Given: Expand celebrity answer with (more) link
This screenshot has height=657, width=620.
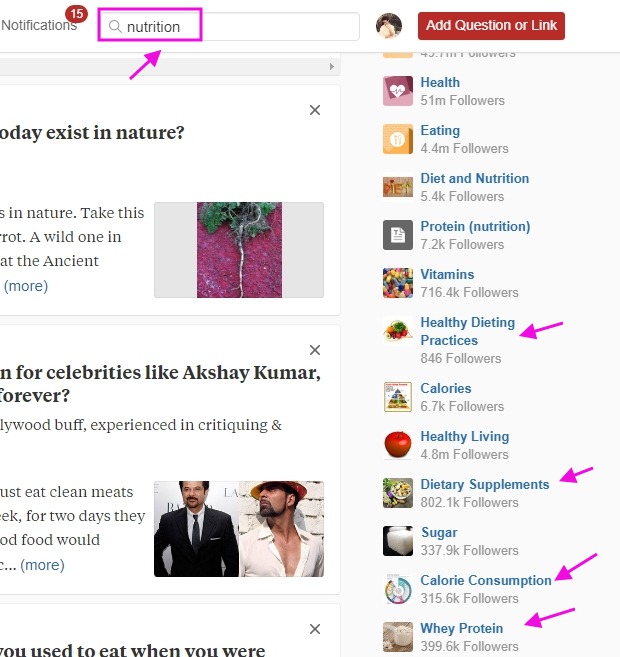Looking at the screenshot, I should point(42,565).
